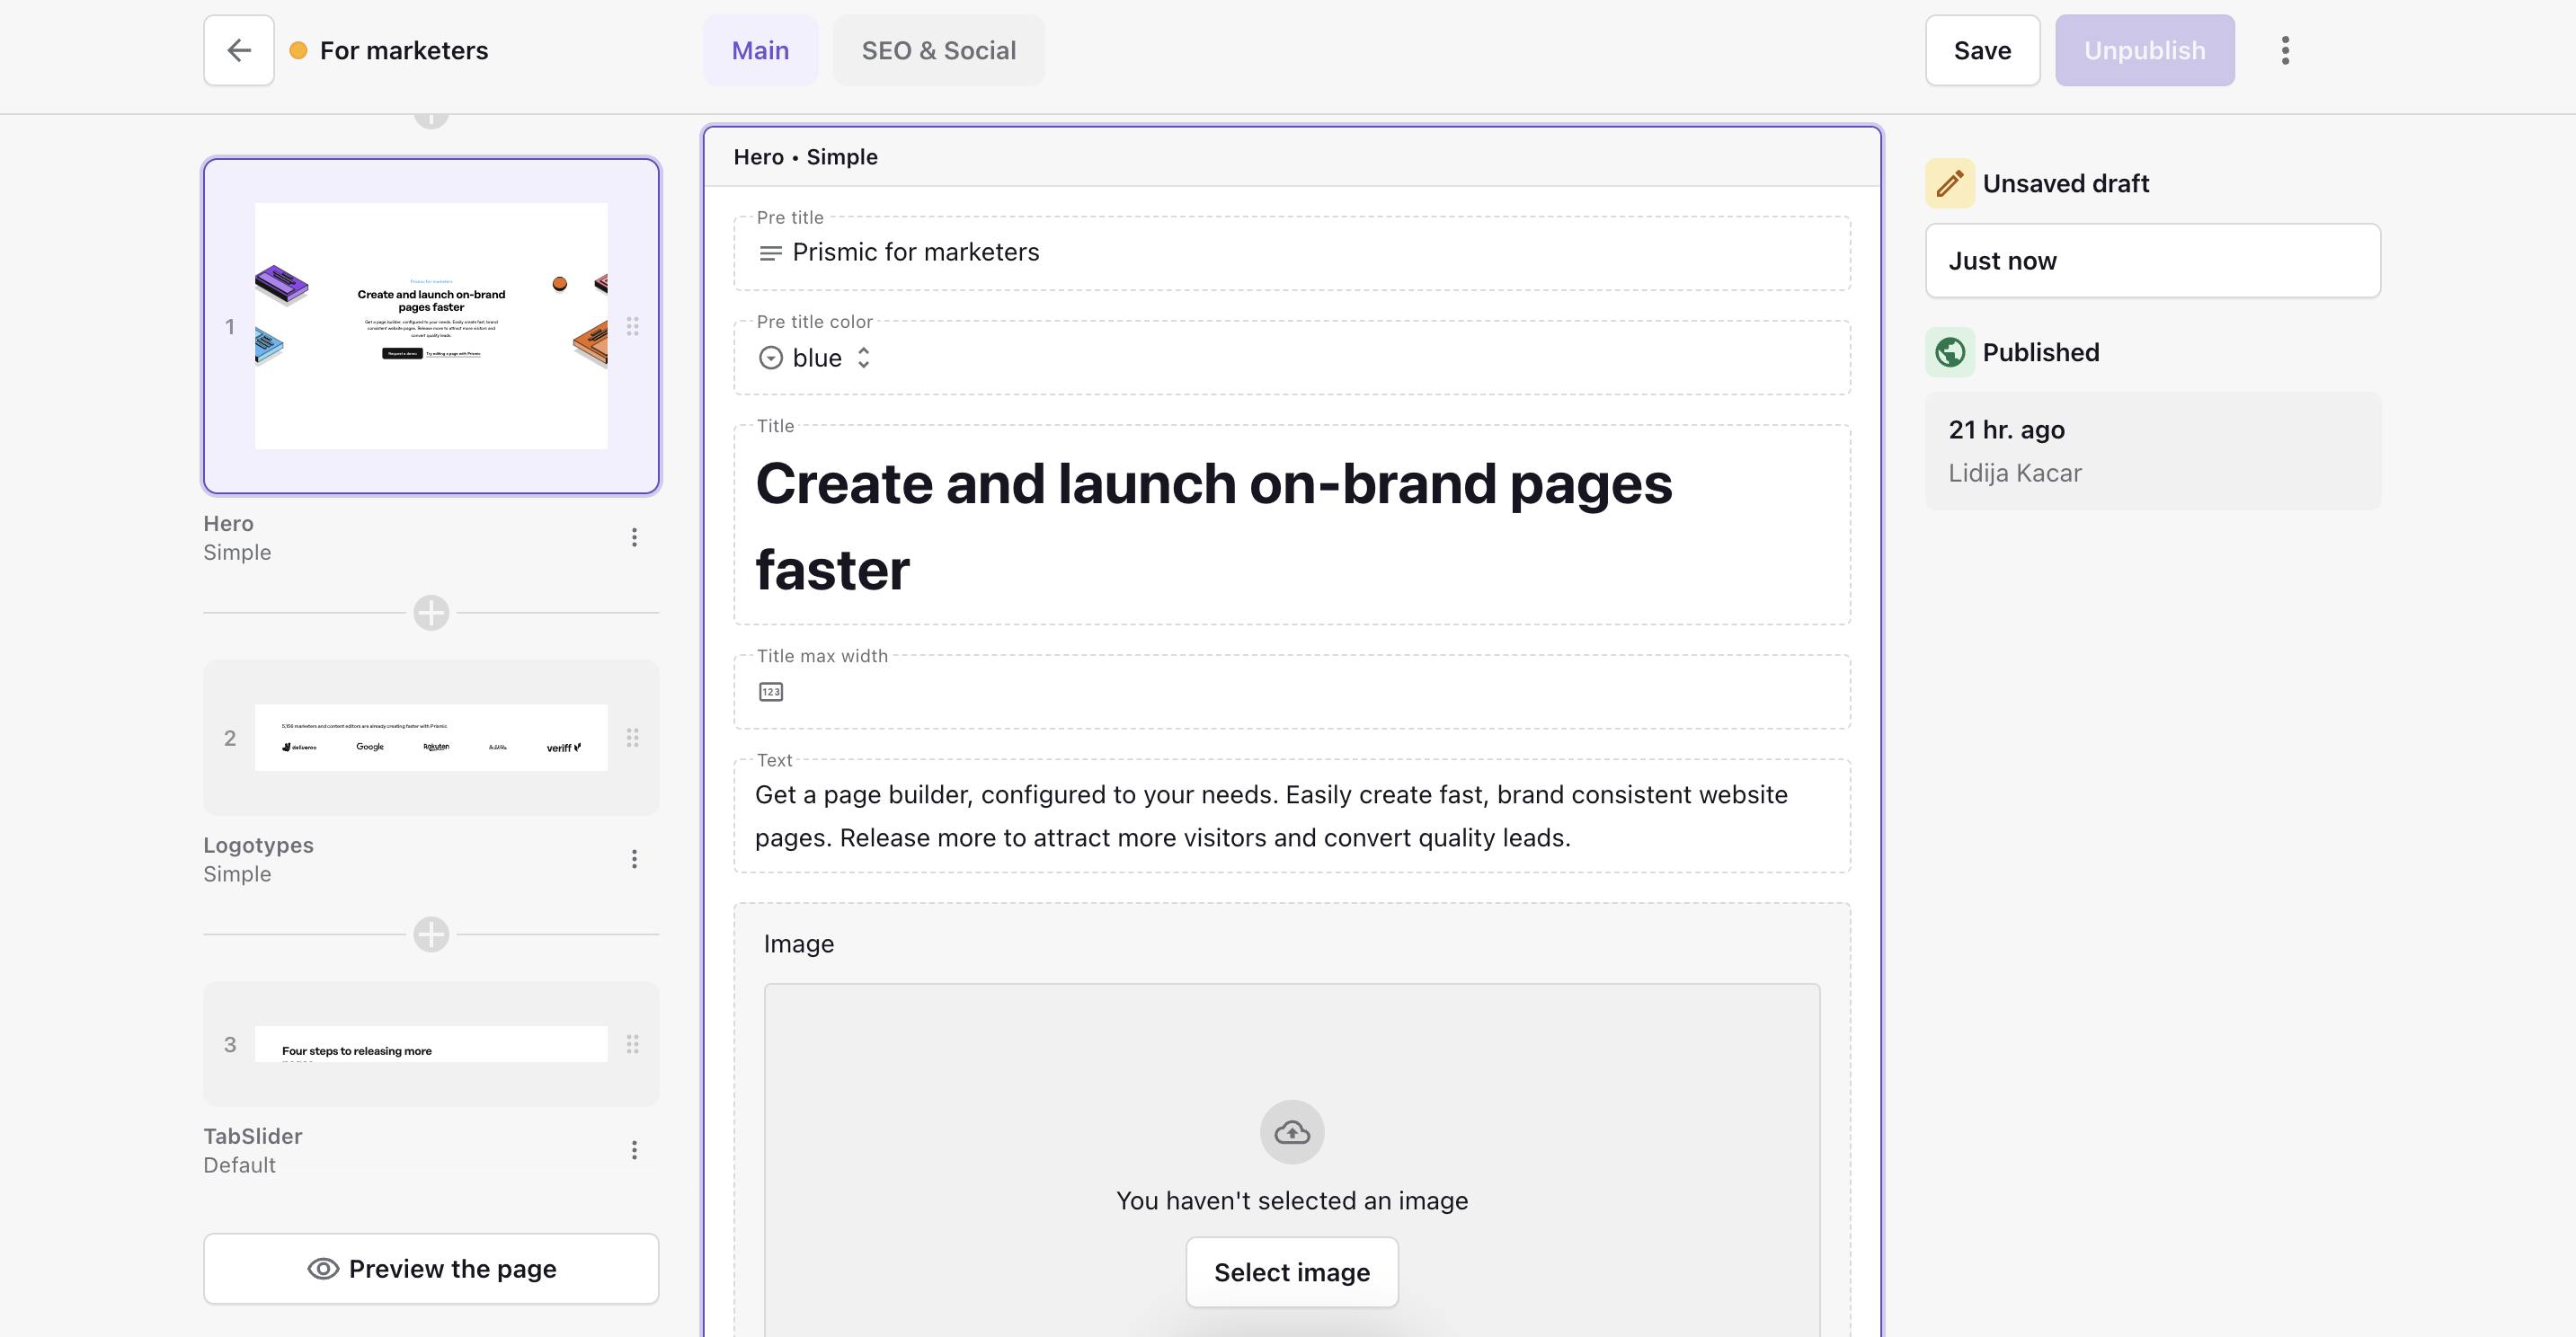Switch to the Main tab
The image size is (2576, 1337).
760,50
